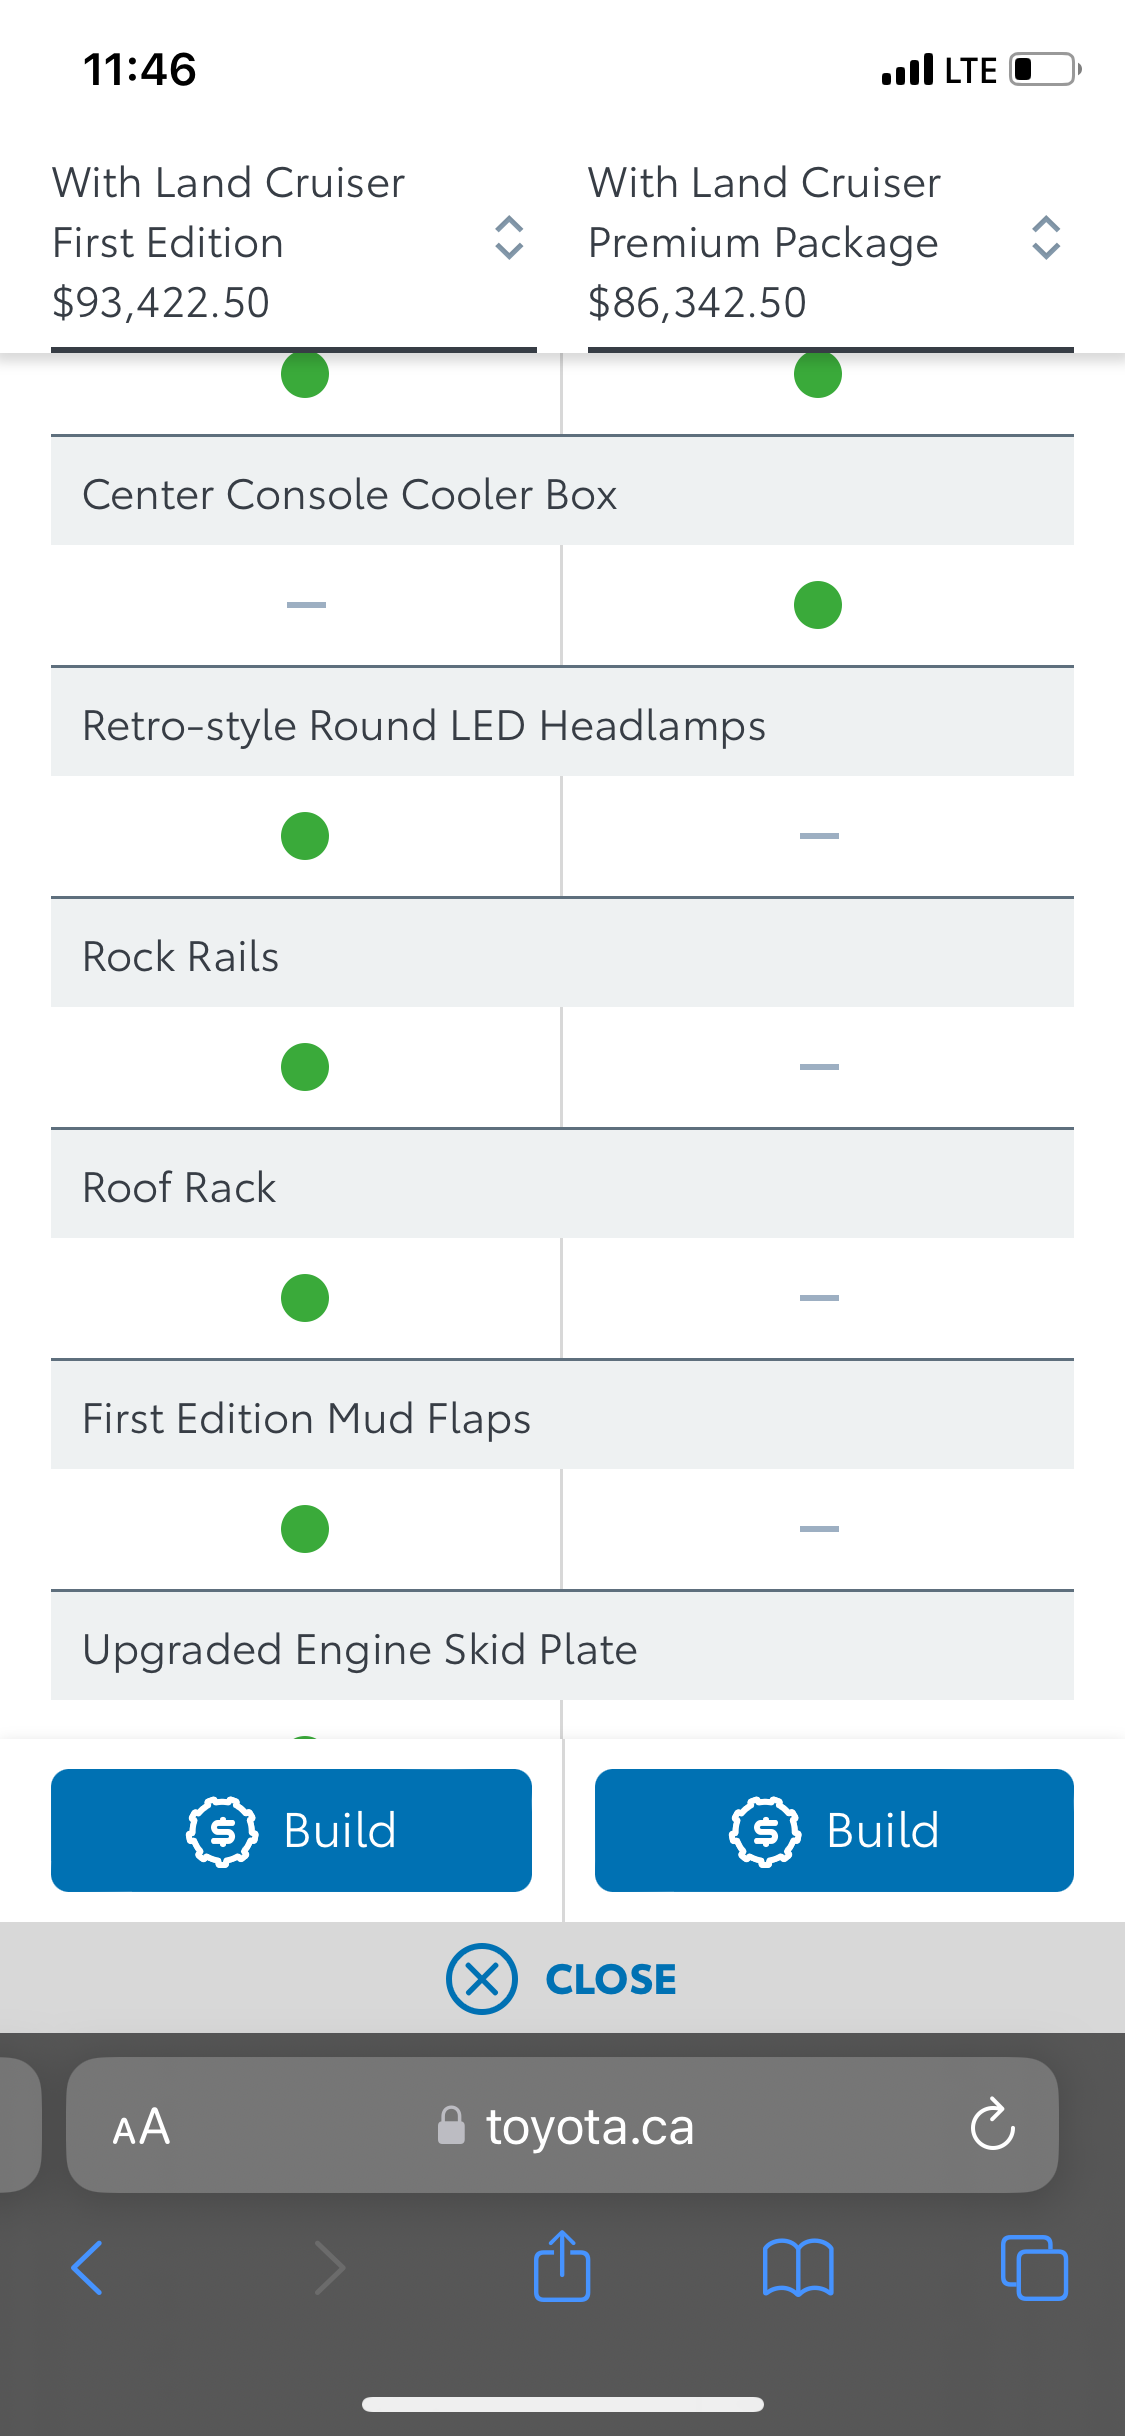This screenshot has height=2436, width=1125.
Task: Build the Land Cruiser Premium Package
Action: pos(834,1830)
